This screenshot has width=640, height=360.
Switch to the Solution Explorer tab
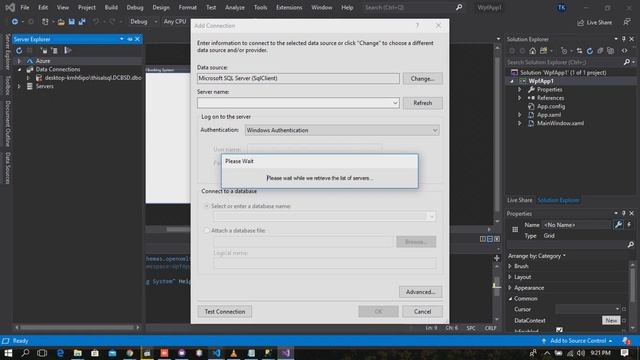pos(558,200)
